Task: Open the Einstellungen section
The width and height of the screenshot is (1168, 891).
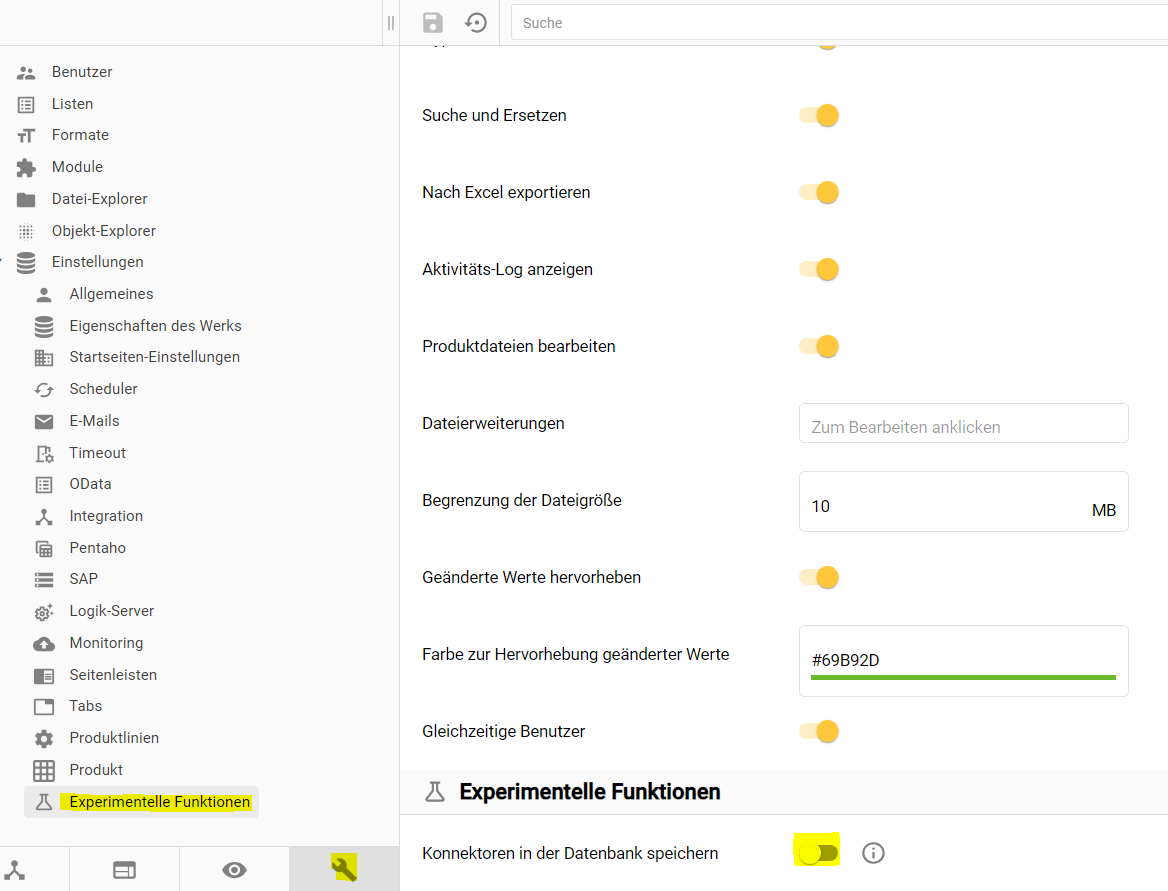Action: tap(98, 261)
